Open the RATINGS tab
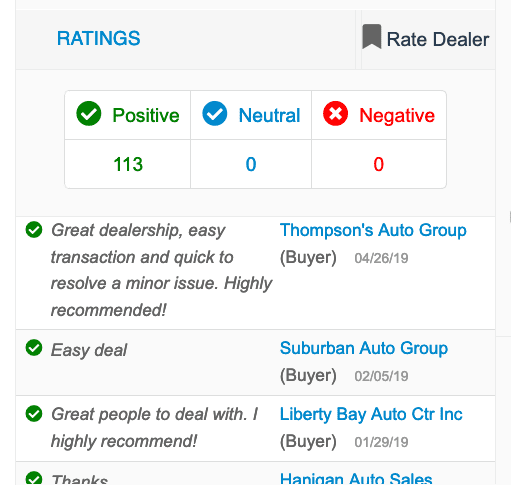Viewport: 511px width, 485px height. point(99,38)
